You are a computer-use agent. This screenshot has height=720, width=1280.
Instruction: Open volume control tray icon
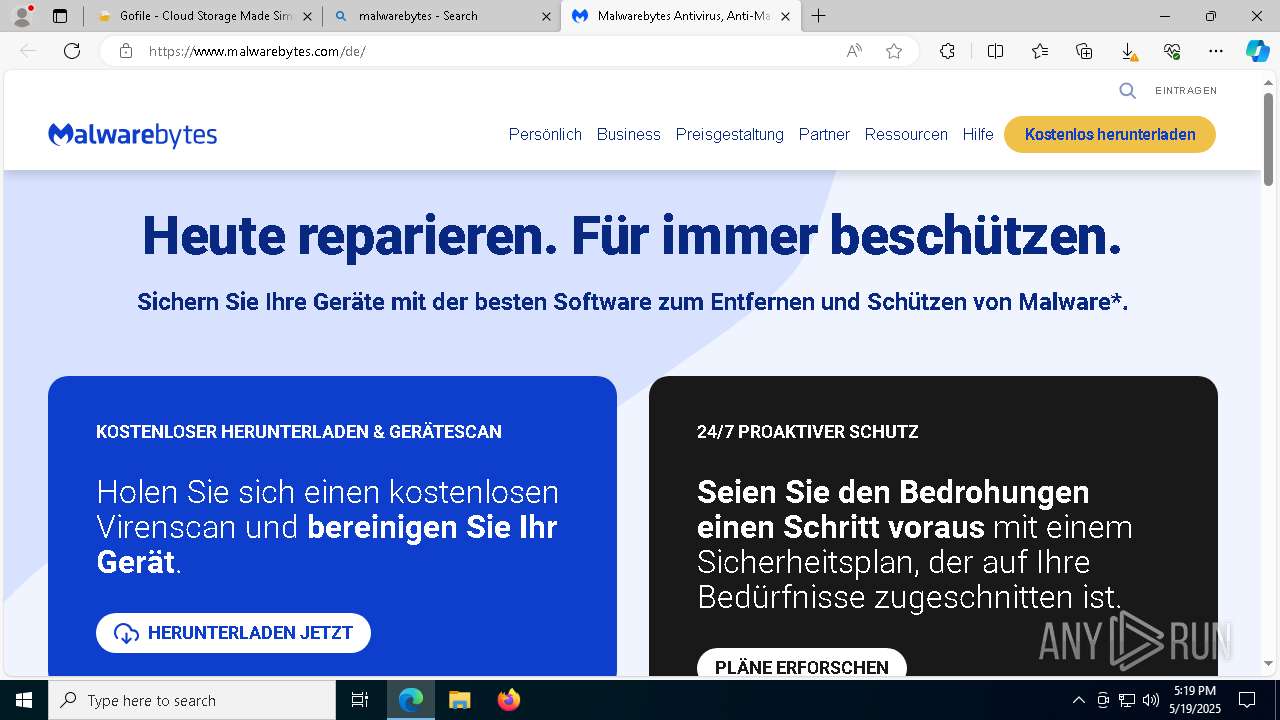tap(1151, 700)
